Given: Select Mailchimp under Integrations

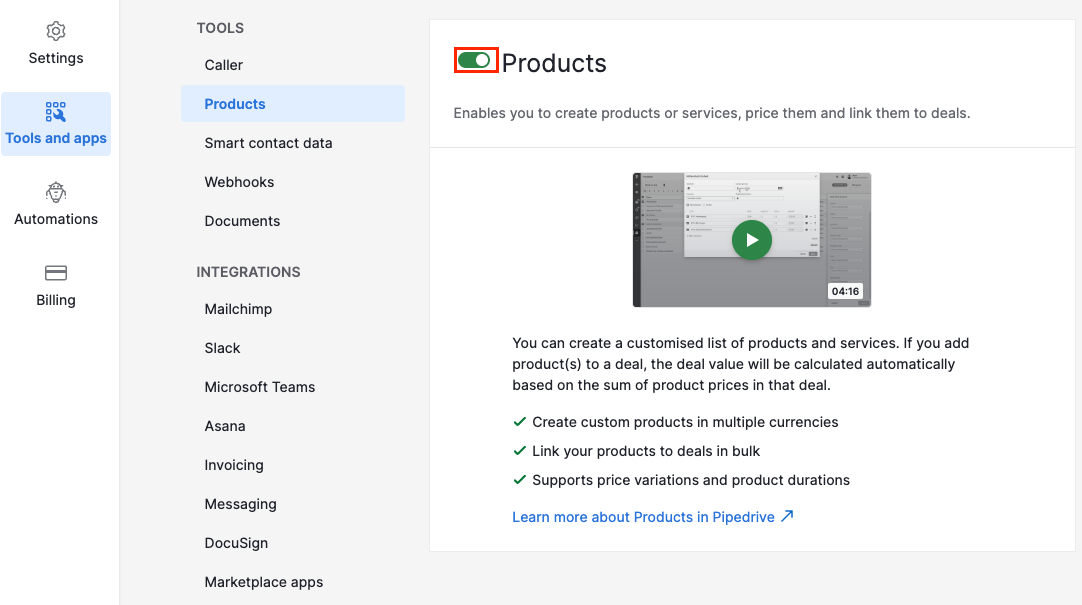Looking at the screenshot, I should tap(238, 309).
